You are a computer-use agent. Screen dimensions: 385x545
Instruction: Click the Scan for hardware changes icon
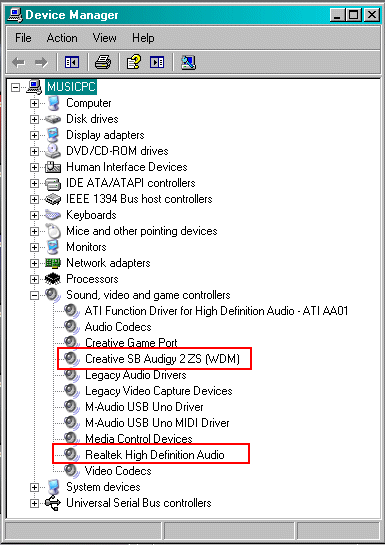pyautogui.click(x=188, y=63)
